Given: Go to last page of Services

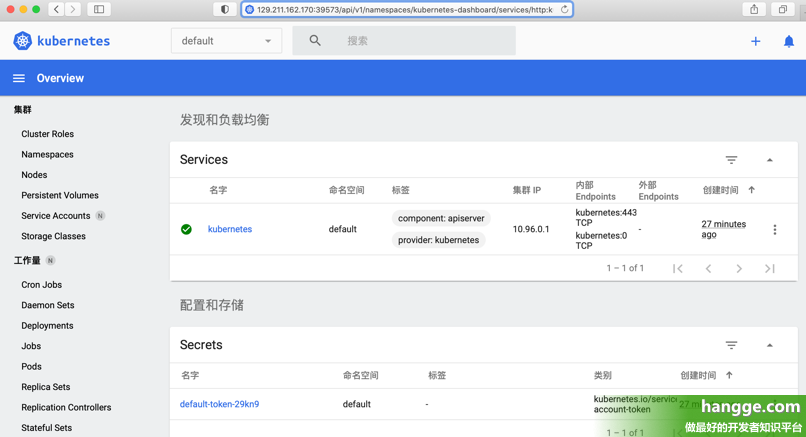Looking at the screenshot, I should 770,268.
